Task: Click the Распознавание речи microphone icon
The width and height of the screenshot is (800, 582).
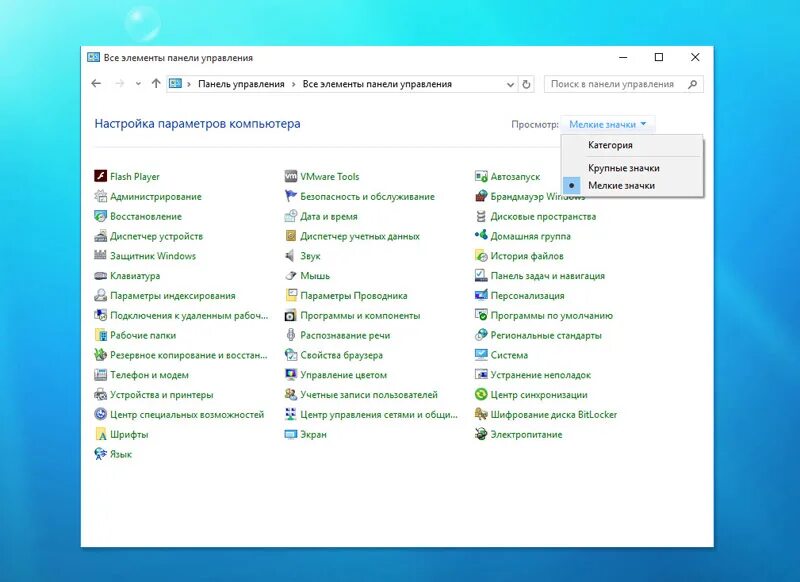Action: tap(291, 335)
